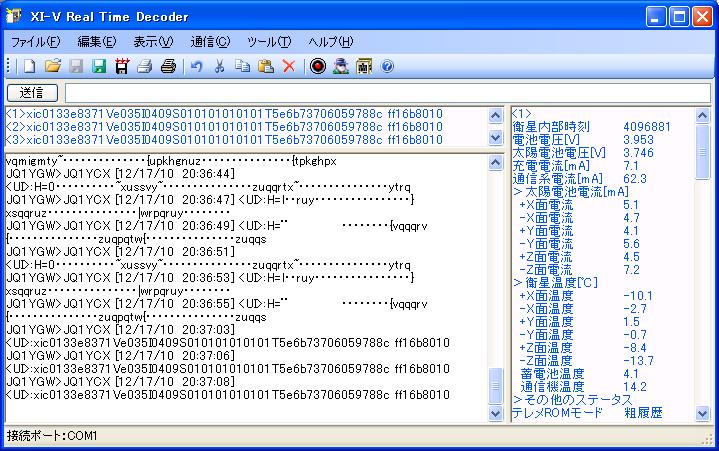The height and width of the screenshot is (451, 719).
Task: Click the up arrow of the log pane scrollbar
Action: (495, 163)
